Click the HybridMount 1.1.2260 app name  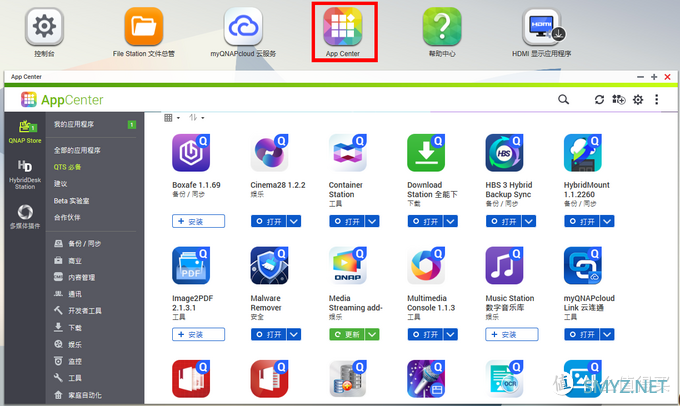tap(586, 190)
